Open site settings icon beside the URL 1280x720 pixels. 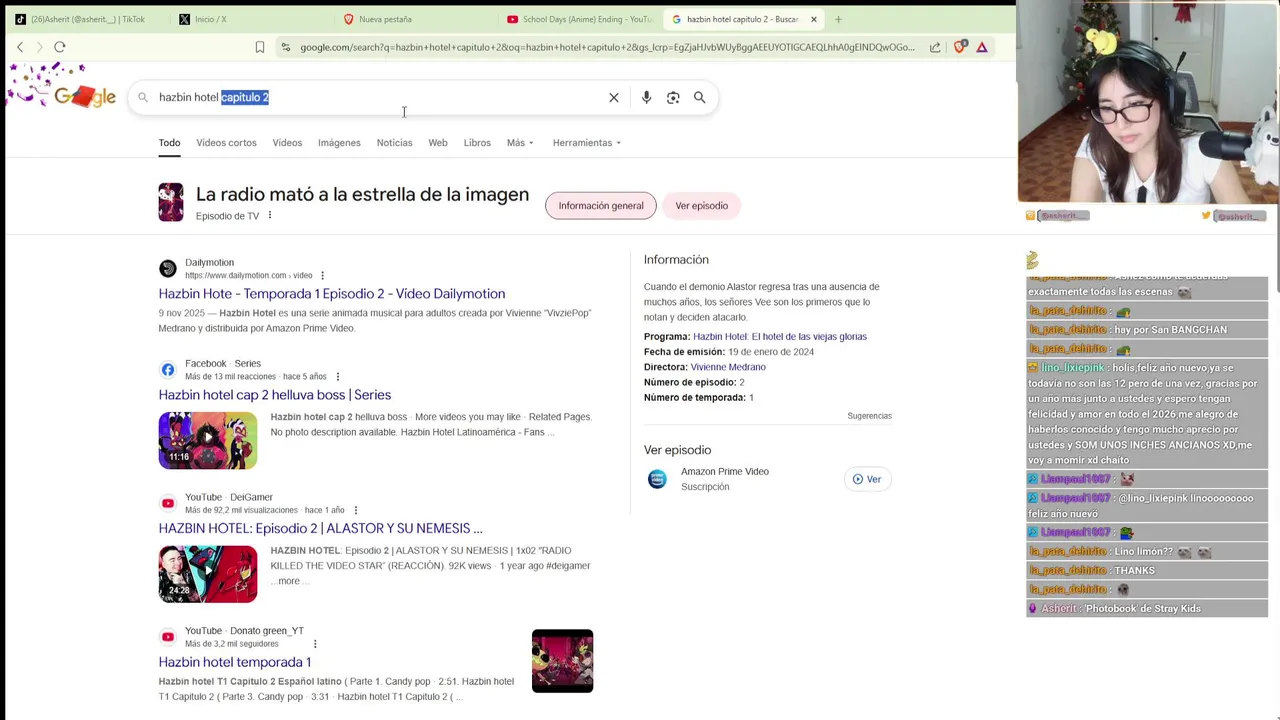pyautogui.click(x=286, y=47)
